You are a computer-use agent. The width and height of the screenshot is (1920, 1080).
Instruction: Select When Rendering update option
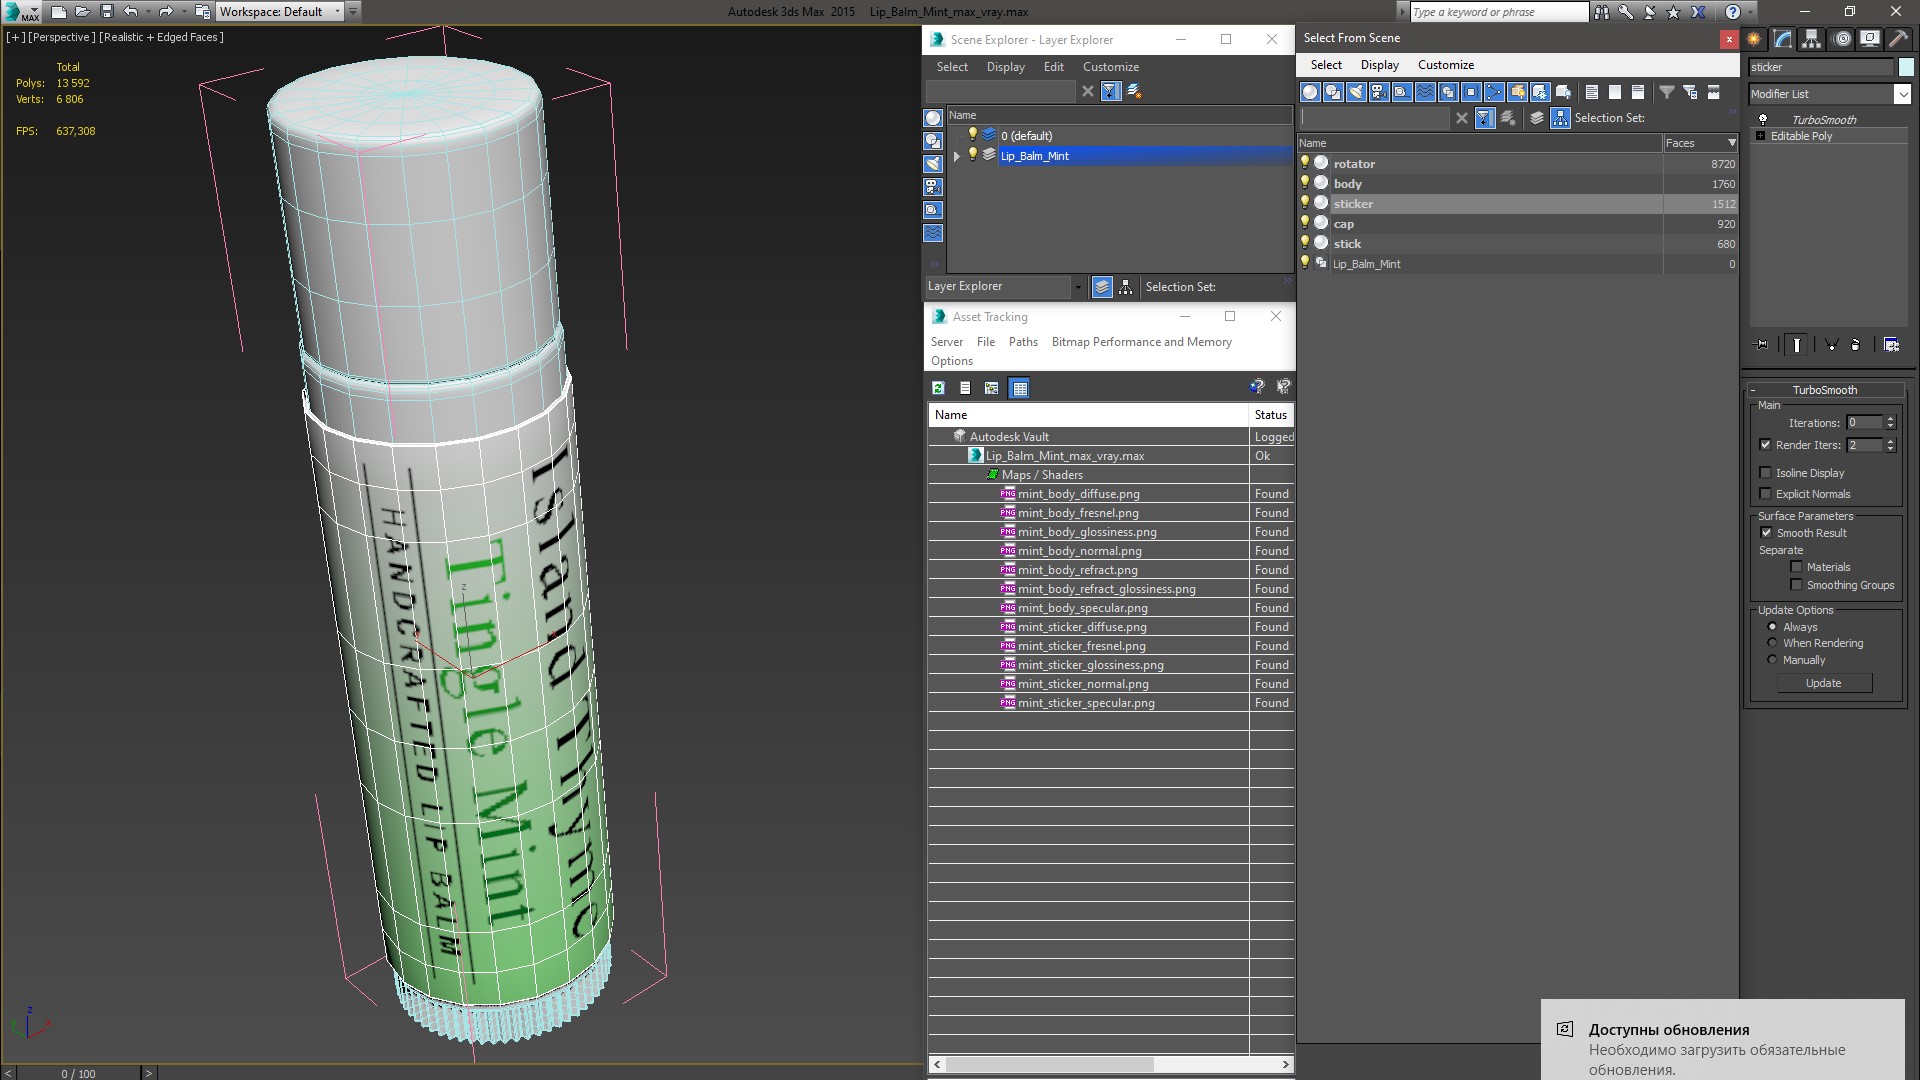tap(1772, 643)
